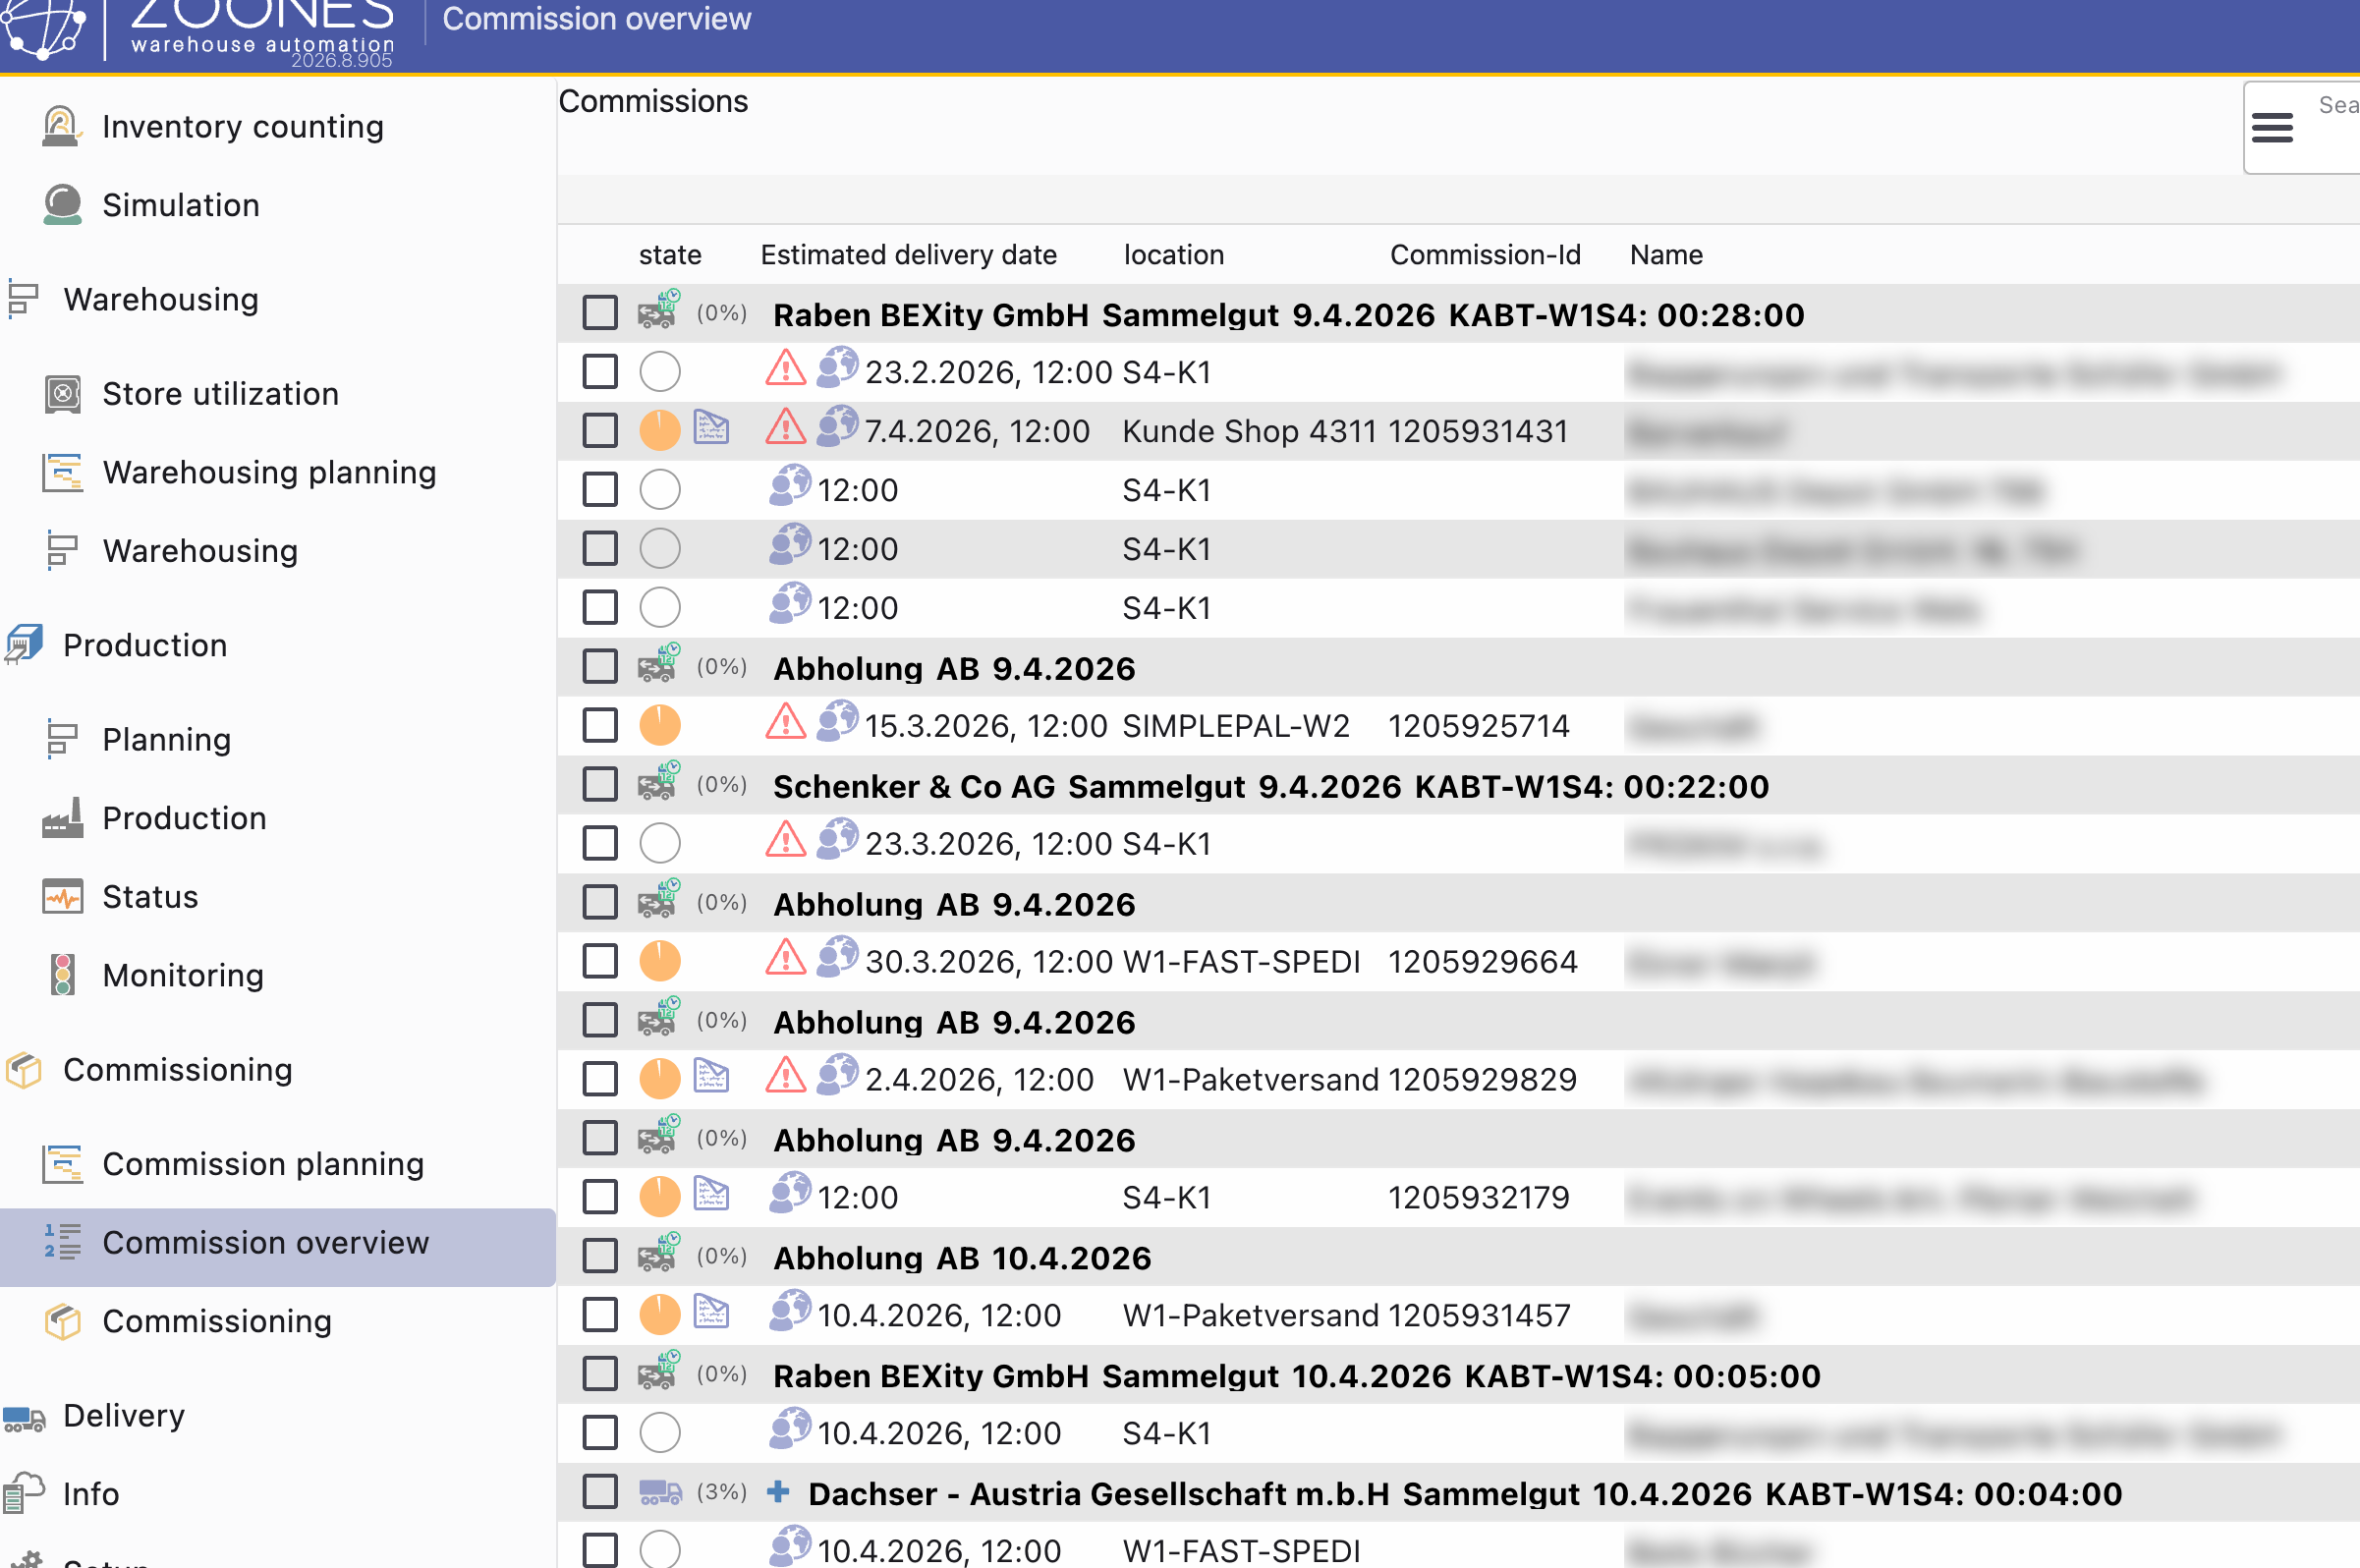This screenshot has width=2360, height=1568.
Task: Expand the Dachser group with the plus icon
Action: (x=778, y=1492)
